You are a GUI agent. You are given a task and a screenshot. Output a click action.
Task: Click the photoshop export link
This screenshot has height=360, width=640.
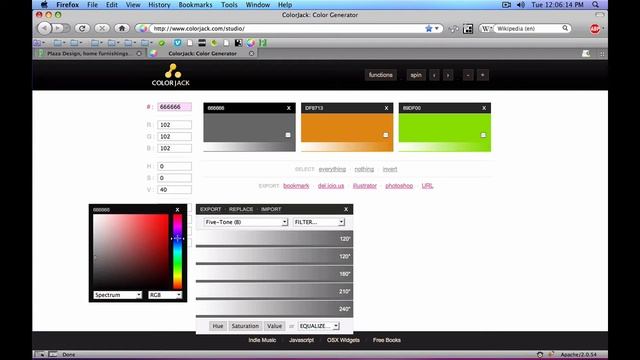[x=399, y=186]
